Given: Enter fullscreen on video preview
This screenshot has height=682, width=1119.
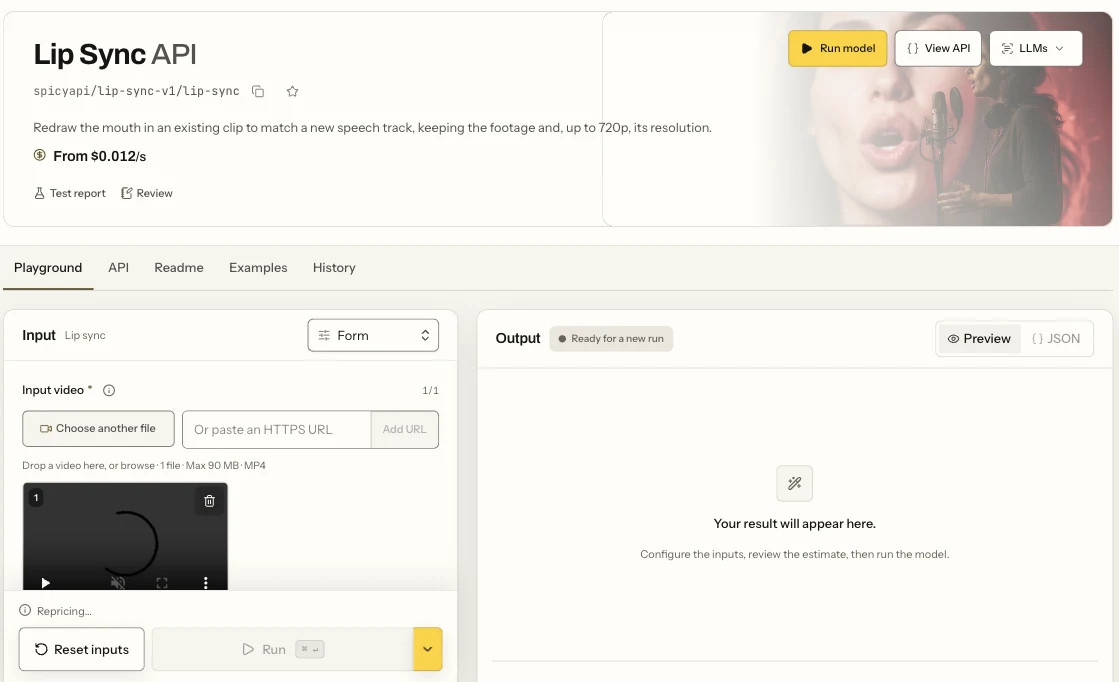Looking at the screenshot, I should (x=162, y=583).
